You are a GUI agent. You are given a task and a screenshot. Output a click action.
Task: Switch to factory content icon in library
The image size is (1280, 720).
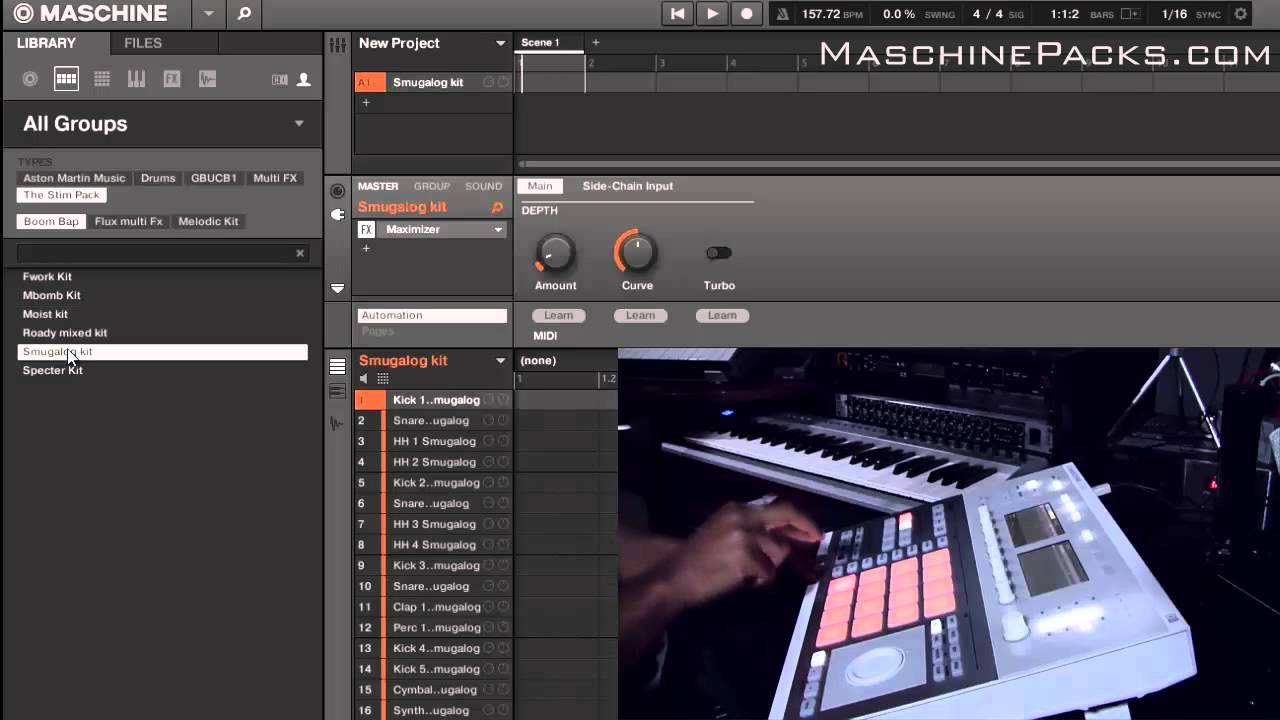coord(280,80)
